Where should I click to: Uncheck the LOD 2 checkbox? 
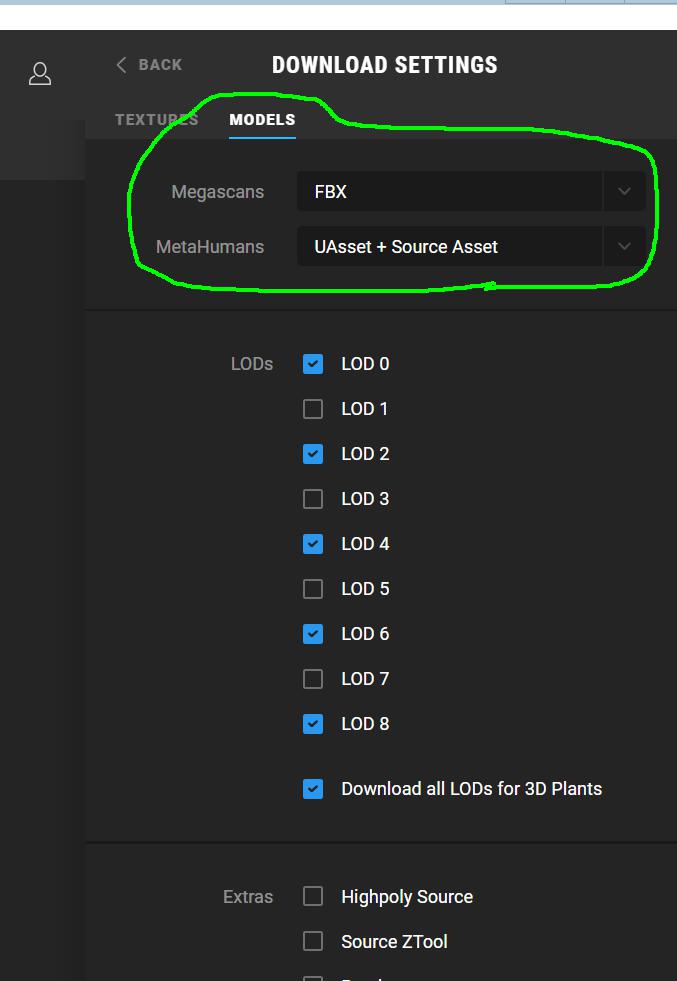click(313, 454)
